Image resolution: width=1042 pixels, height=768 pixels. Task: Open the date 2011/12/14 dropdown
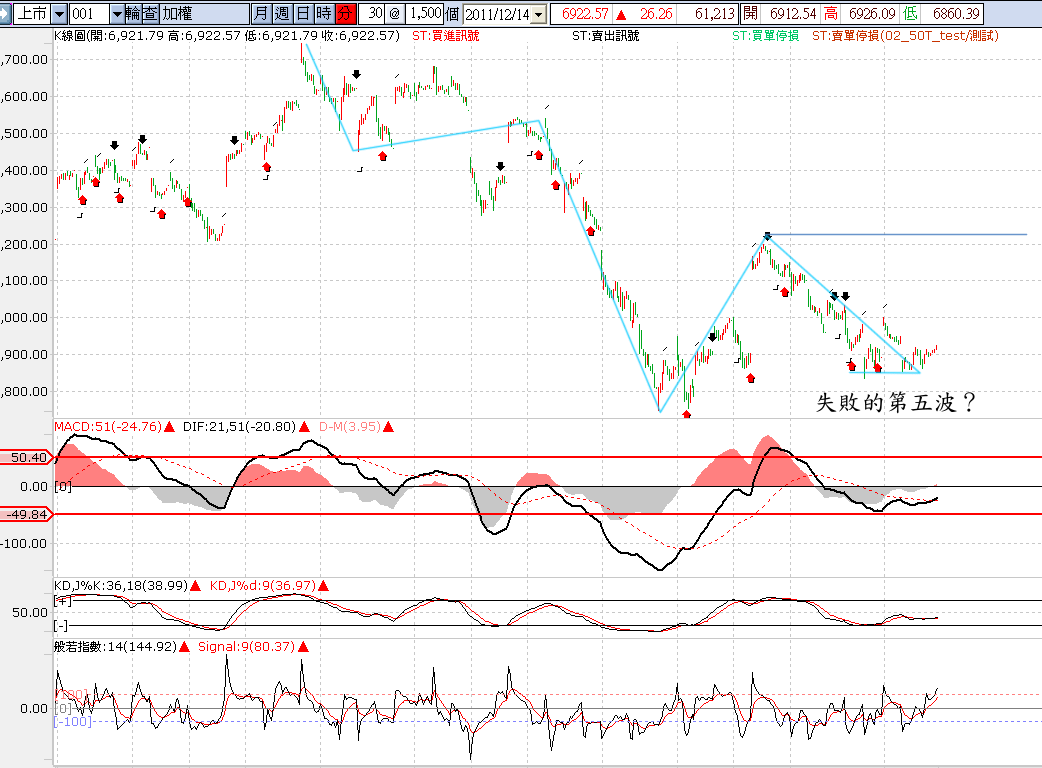point(539,13)
